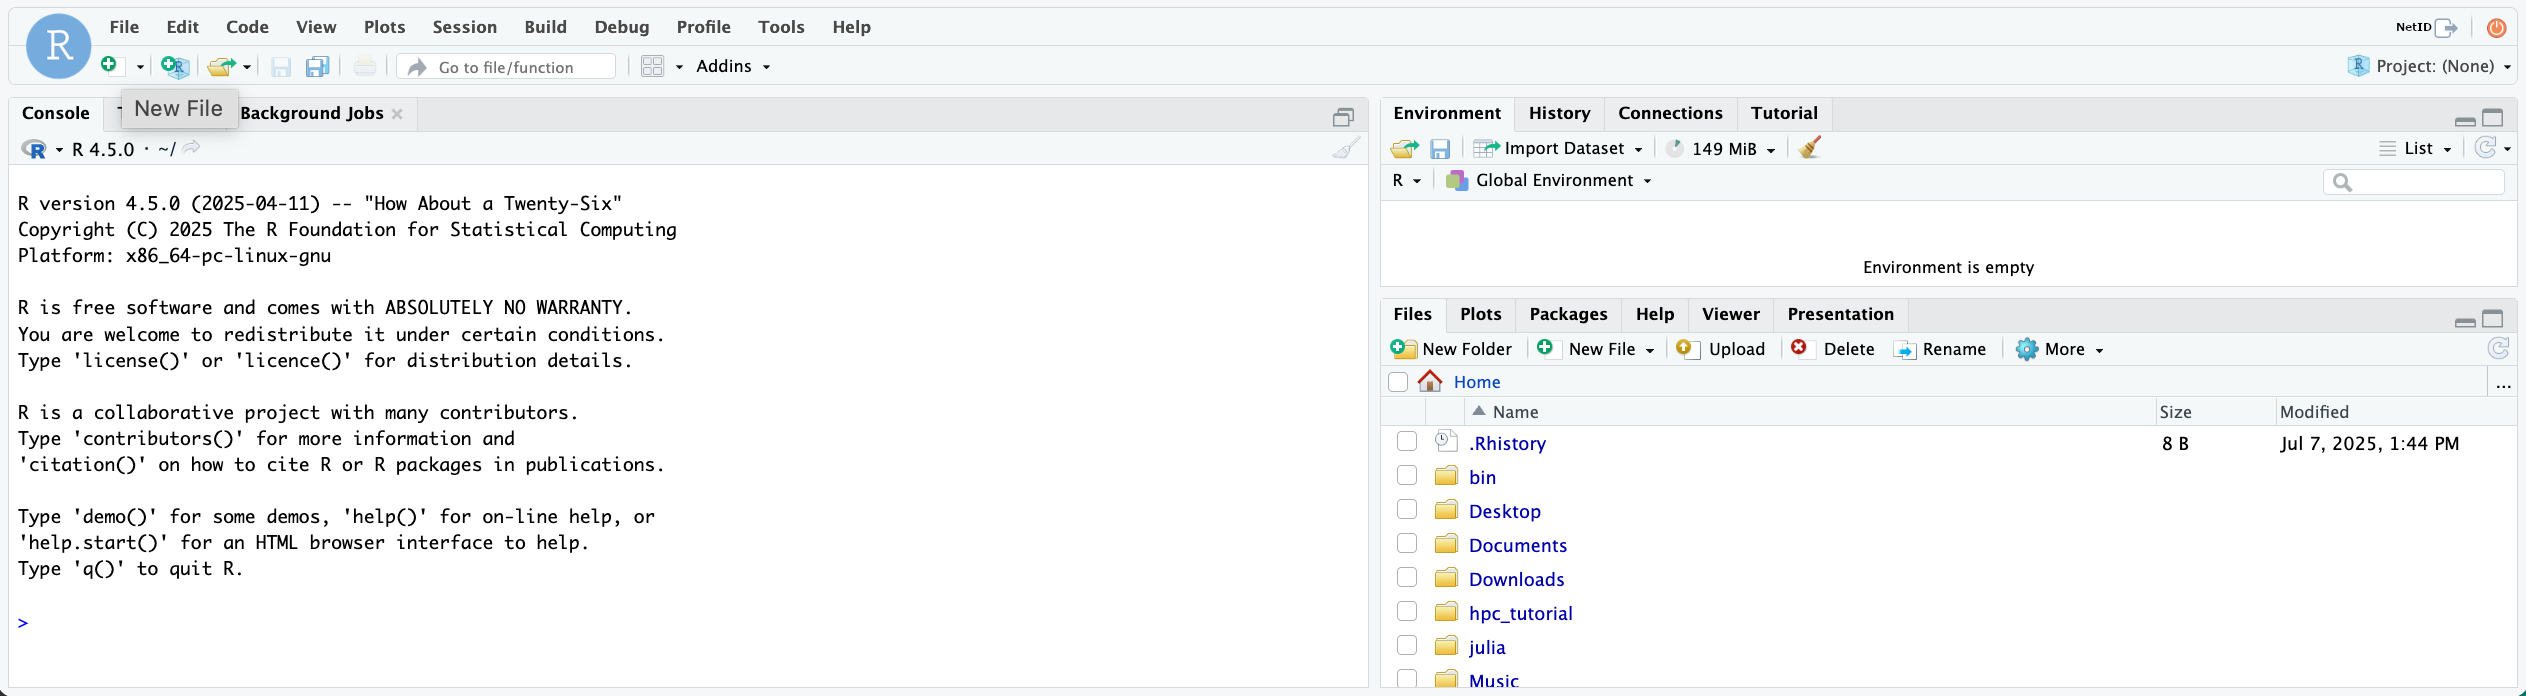
Task: Click the Create a project icon
Action: tap(175, 67)
